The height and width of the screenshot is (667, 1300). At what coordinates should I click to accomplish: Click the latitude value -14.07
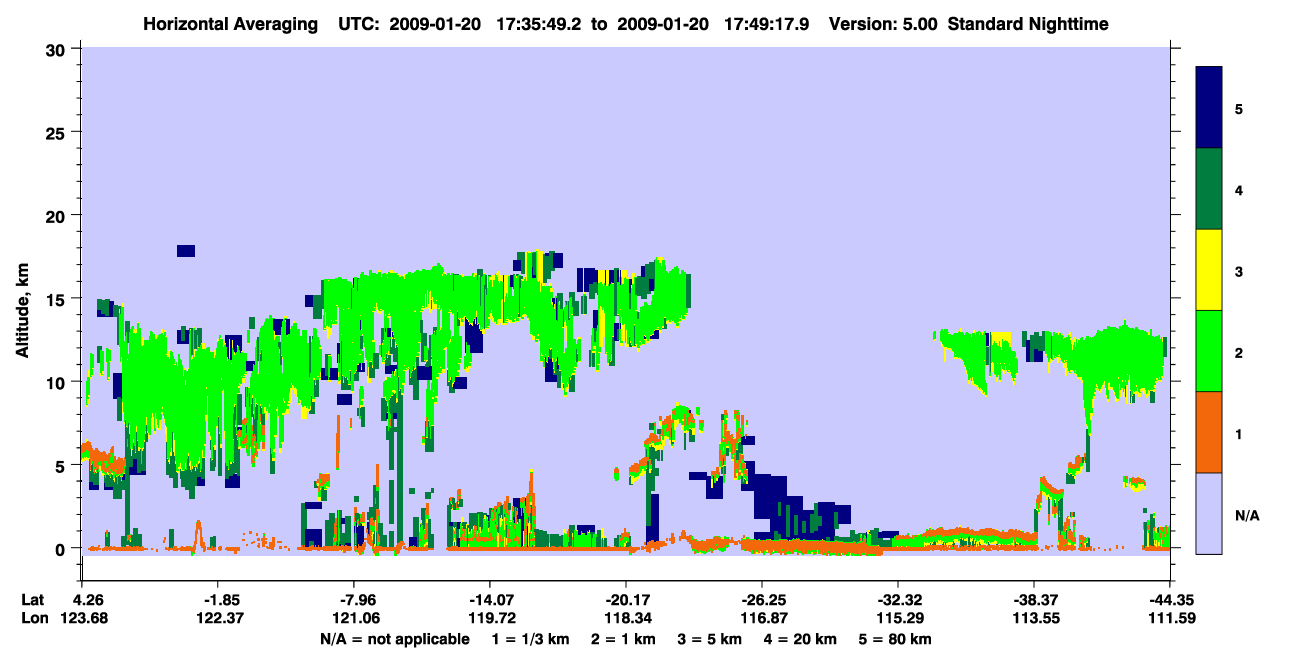click(x=489, y=600)
